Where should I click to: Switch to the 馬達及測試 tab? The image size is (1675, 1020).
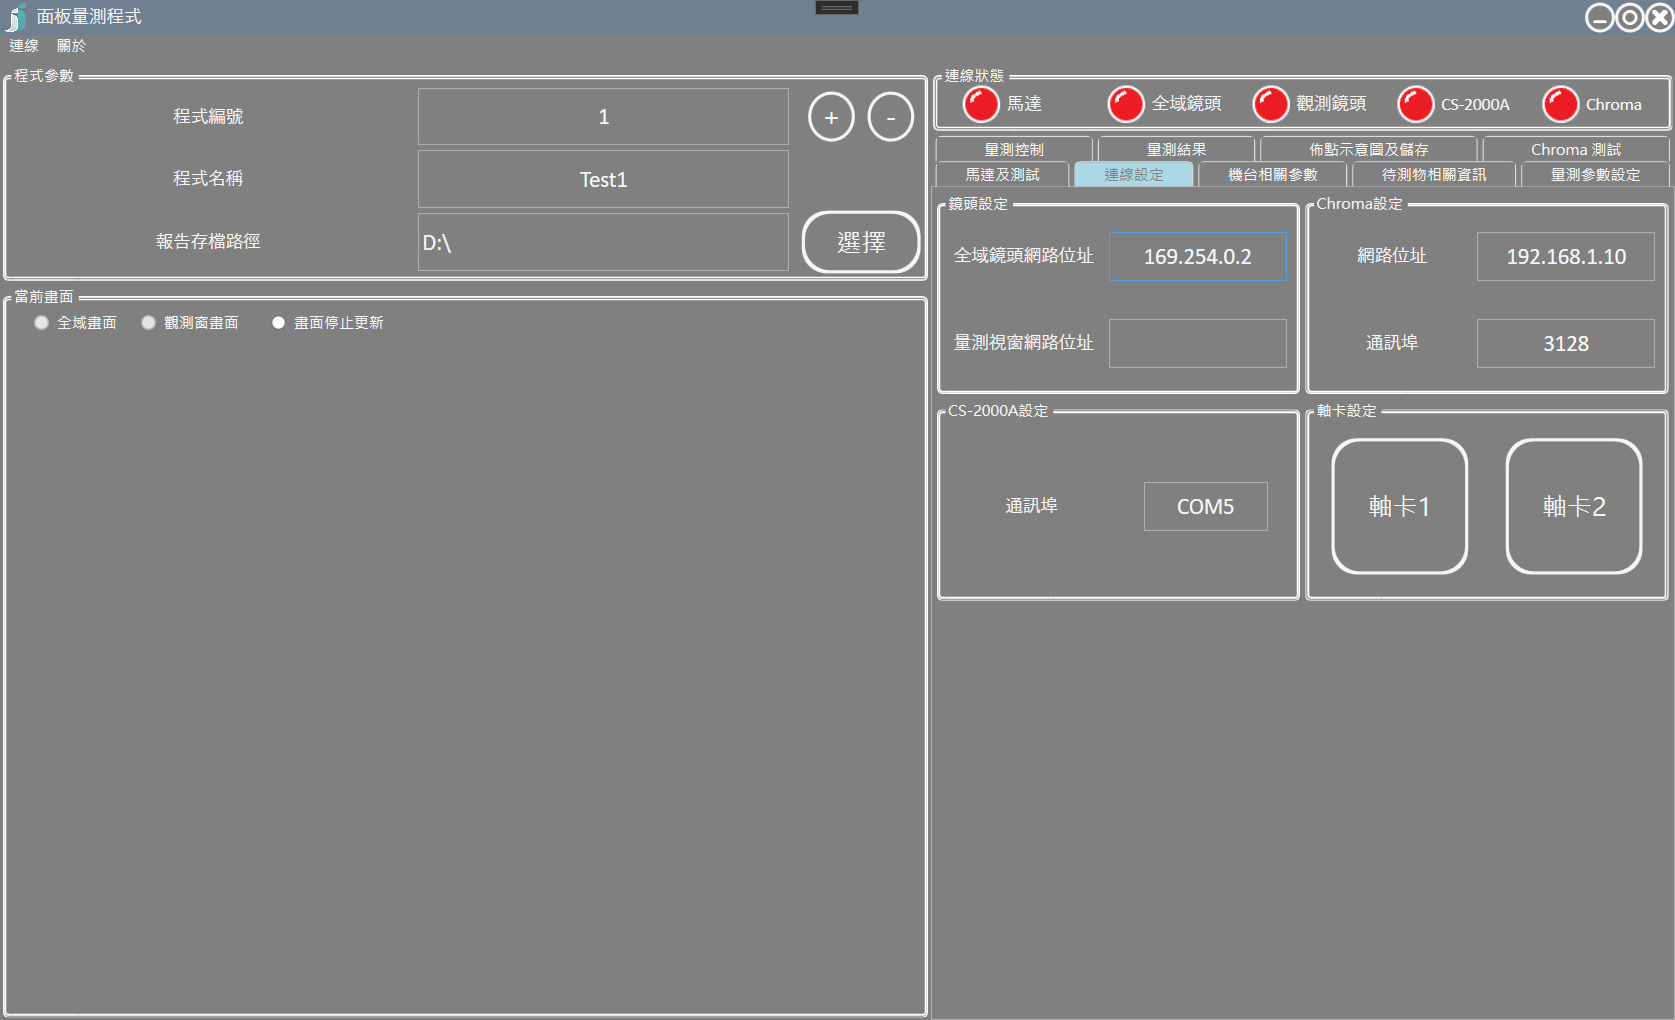[1002, 175]
